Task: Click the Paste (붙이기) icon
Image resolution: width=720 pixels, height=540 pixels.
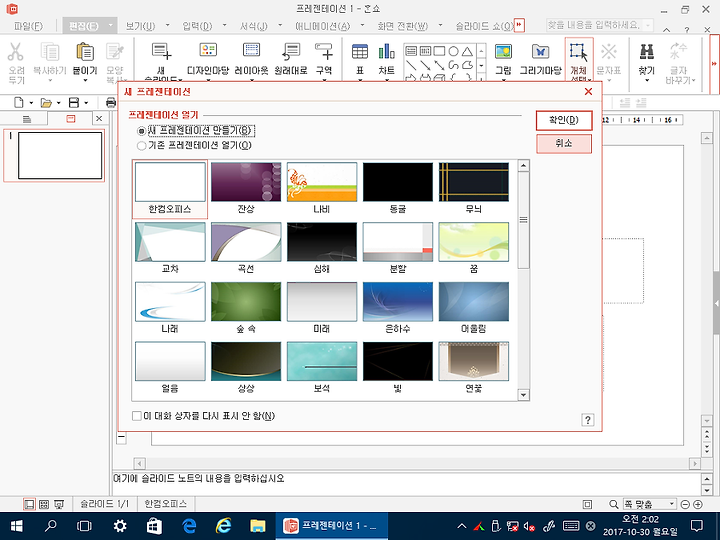Action: point(85,52)
